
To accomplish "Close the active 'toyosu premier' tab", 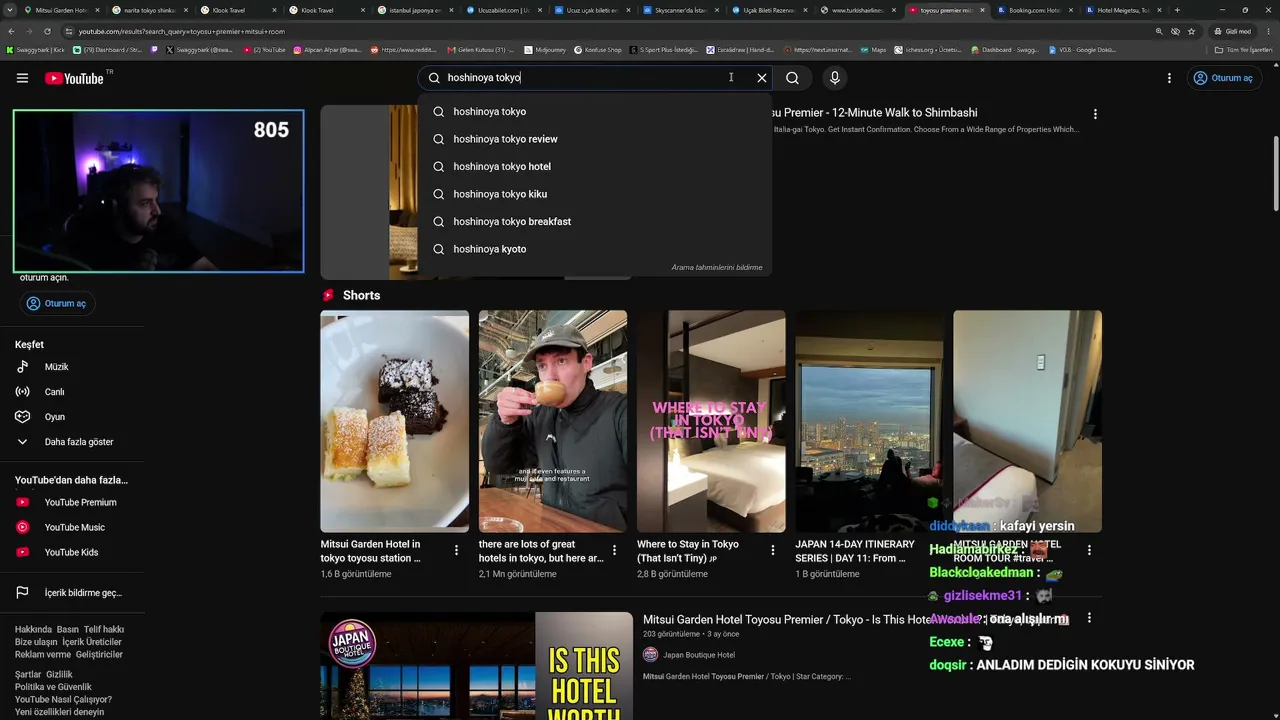I will pyautogui.click(x=983, y=10).
